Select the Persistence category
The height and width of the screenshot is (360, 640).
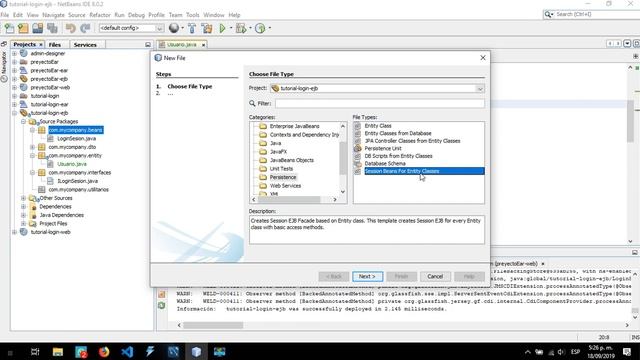click(283, 177)
